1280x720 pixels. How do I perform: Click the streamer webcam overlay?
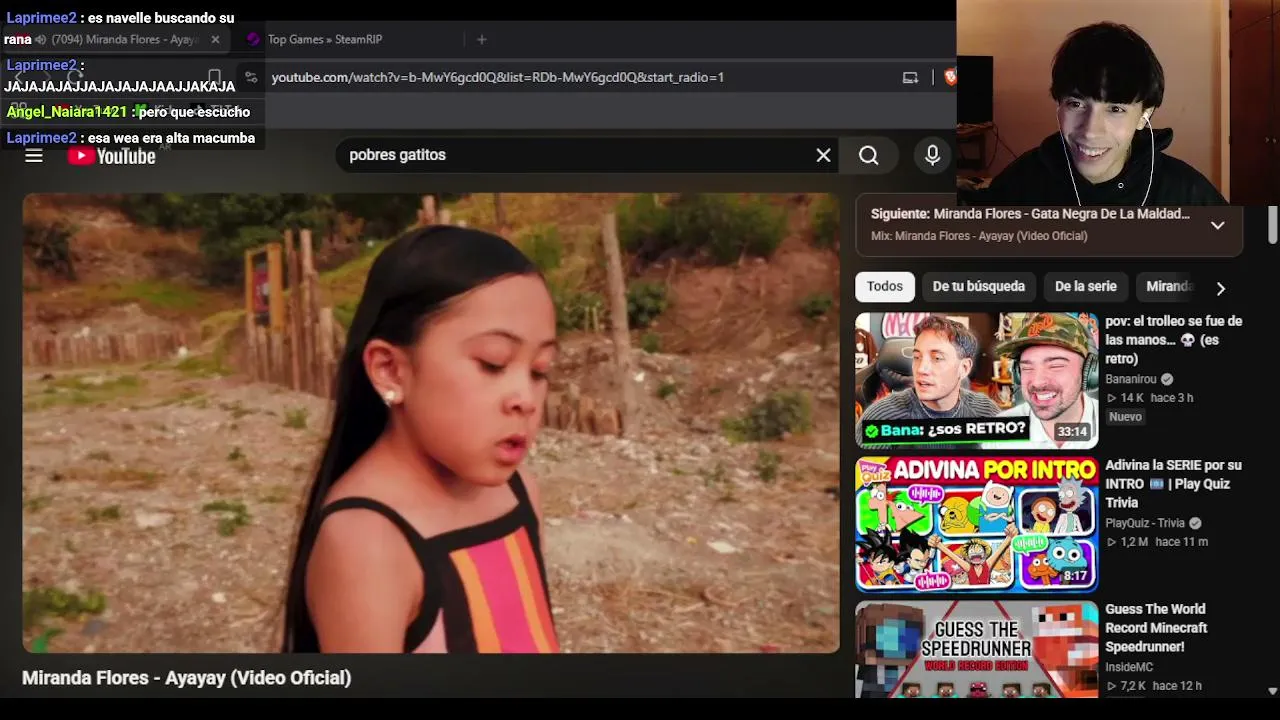1118,103
